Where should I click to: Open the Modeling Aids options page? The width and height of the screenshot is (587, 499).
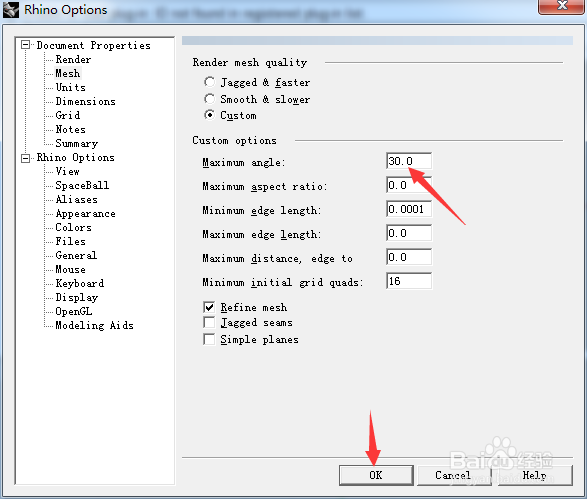94,325
